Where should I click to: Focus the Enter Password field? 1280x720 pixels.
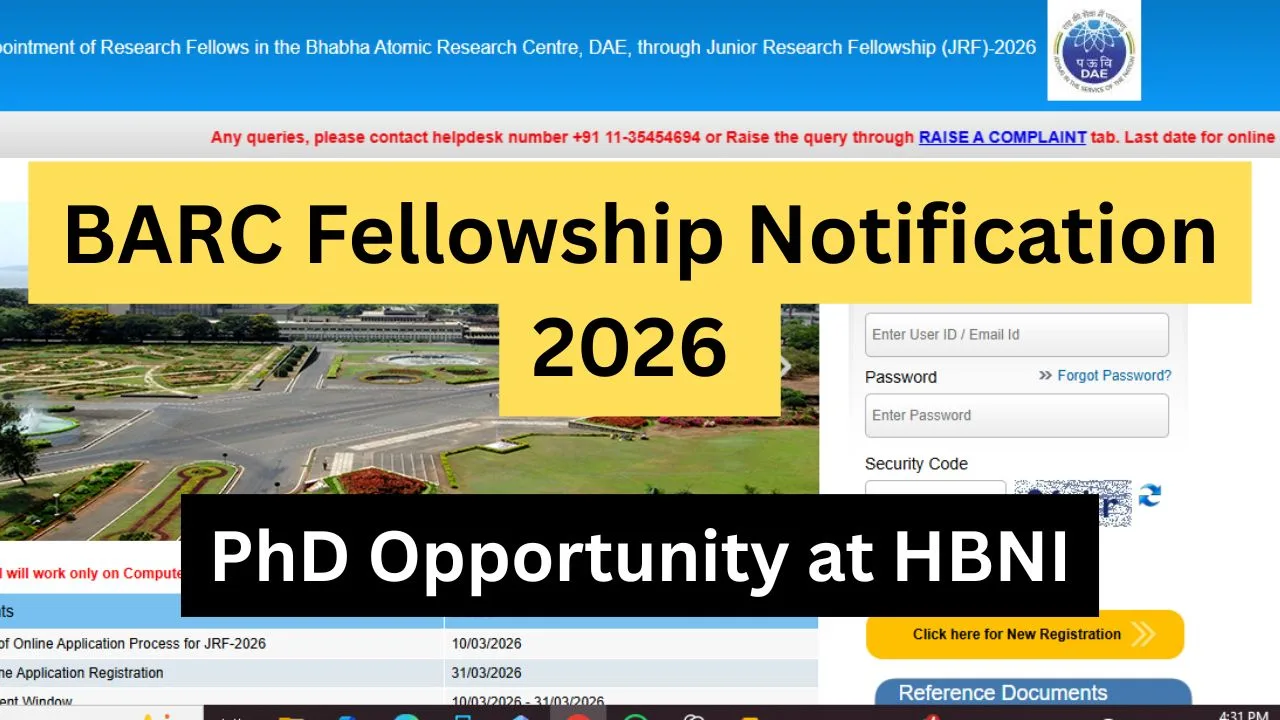[x=1016, y=415]
